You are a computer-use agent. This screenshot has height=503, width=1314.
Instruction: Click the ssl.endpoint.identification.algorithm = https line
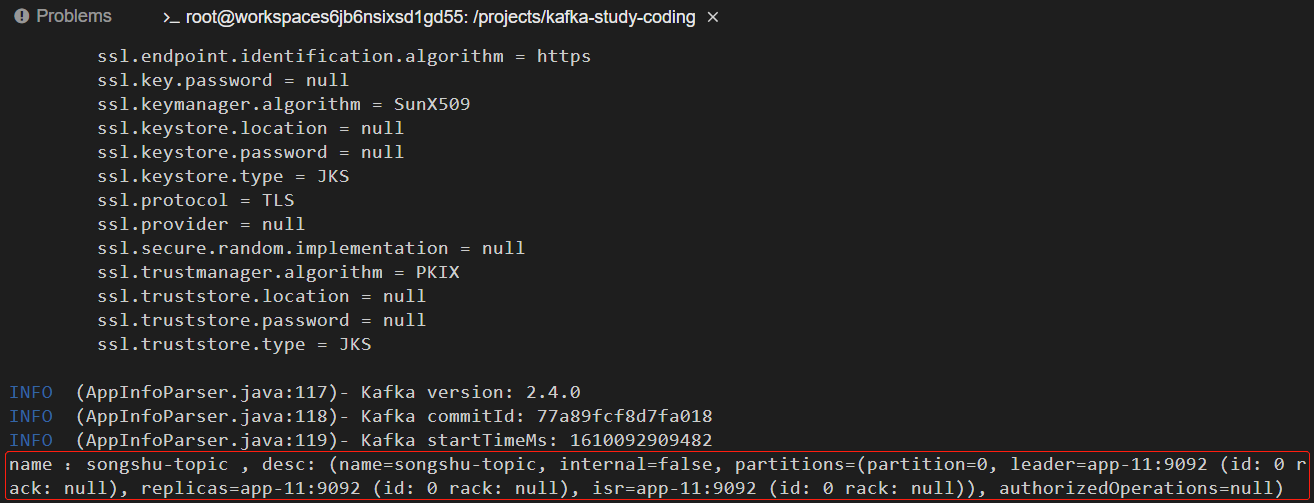[x=344, y=56]
